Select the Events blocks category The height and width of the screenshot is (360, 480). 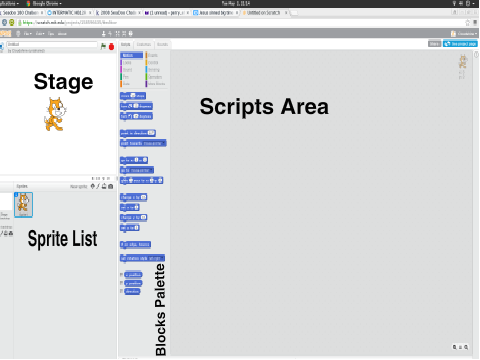pos(156,55)
